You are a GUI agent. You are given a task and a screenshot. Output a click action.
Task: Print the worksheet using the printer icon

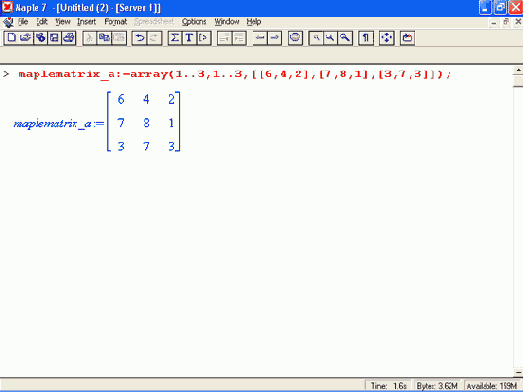pyautogui.click(x=69, y=38)
